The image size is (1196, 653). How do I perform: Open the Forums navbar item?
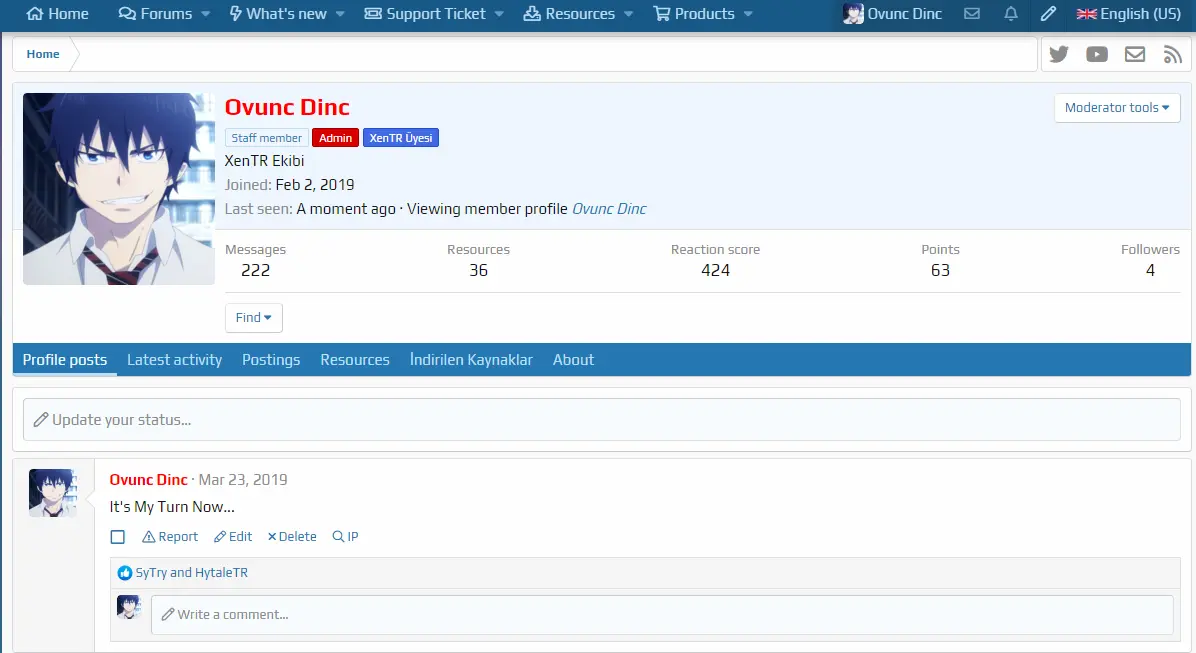tap(156, 14)
